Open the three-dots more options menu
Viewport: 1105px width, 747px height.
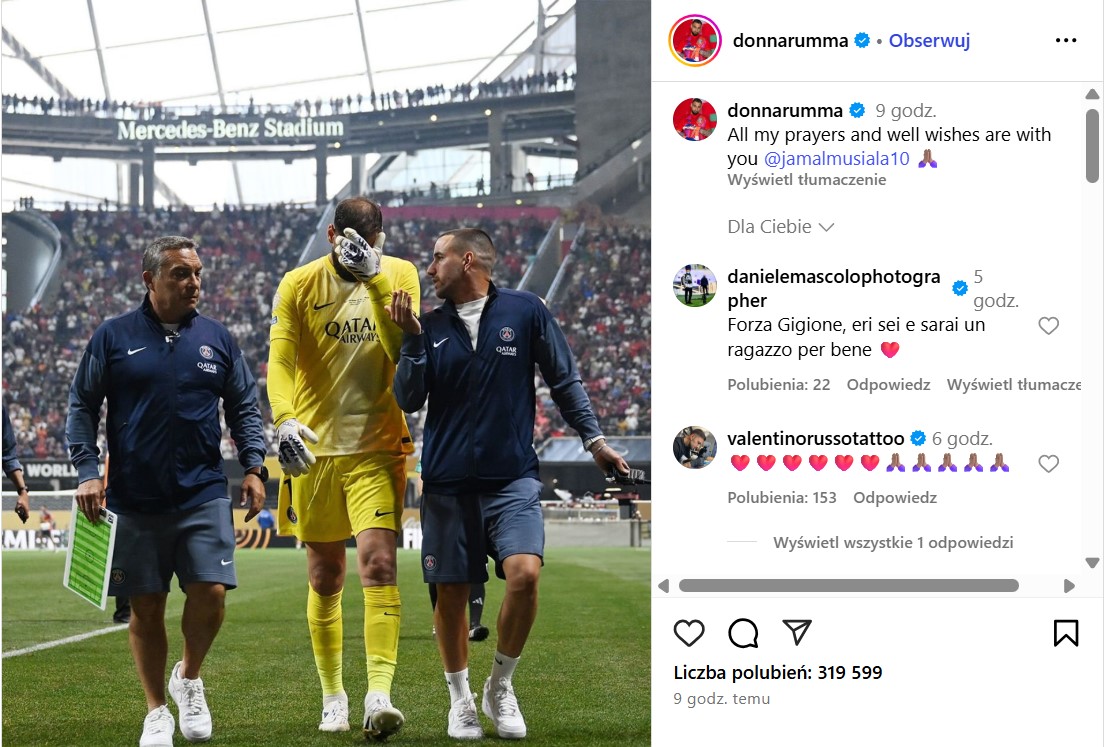click(1066, 40)
